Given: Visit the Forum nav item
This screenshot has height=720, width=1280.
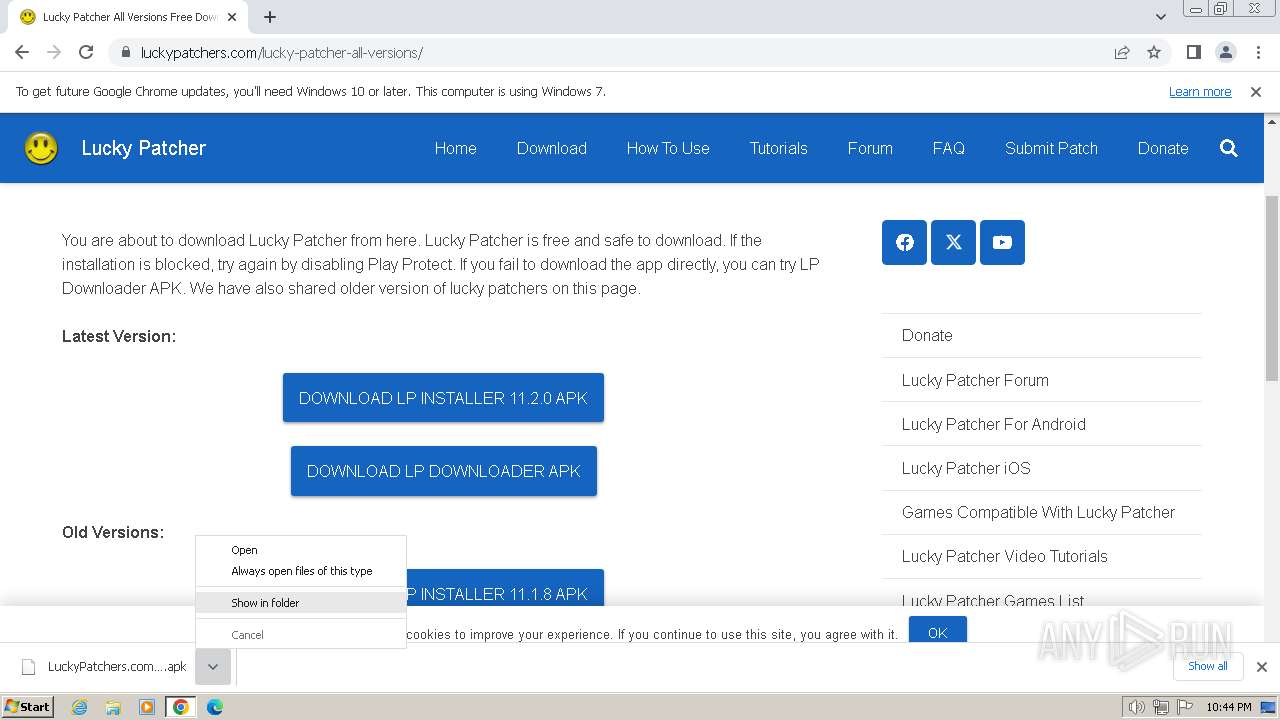Looking at the screenshot, I should 870,148.
